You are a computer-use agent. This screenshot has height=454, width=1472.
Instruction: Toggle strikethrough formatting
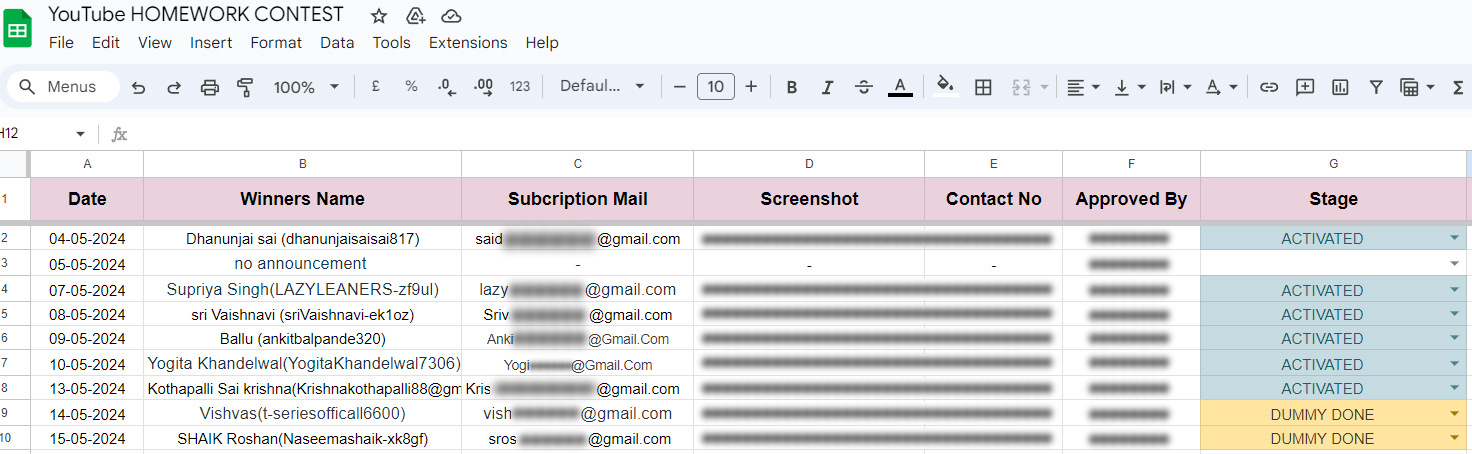pyautogui.click(x=863, y=87)
